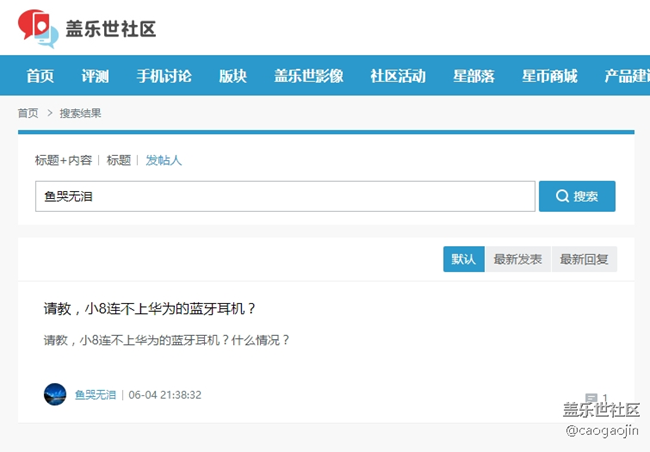Go to the 评测 navigation item

pos(95,76)
